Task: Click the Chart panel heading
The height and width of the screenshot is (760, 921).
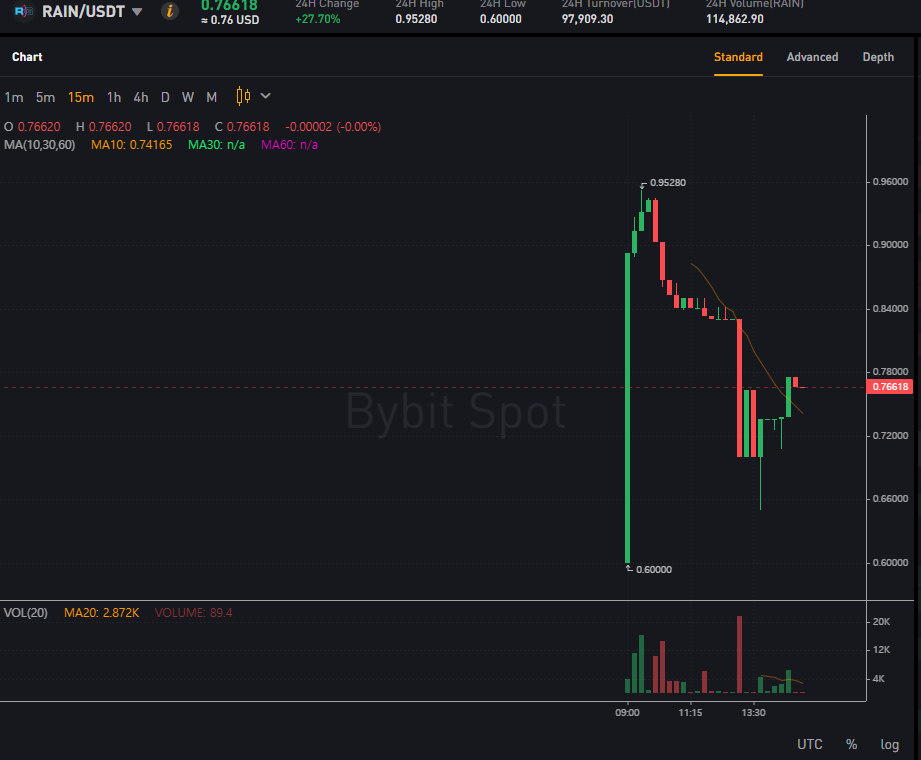Action: (x=27, y=57)
